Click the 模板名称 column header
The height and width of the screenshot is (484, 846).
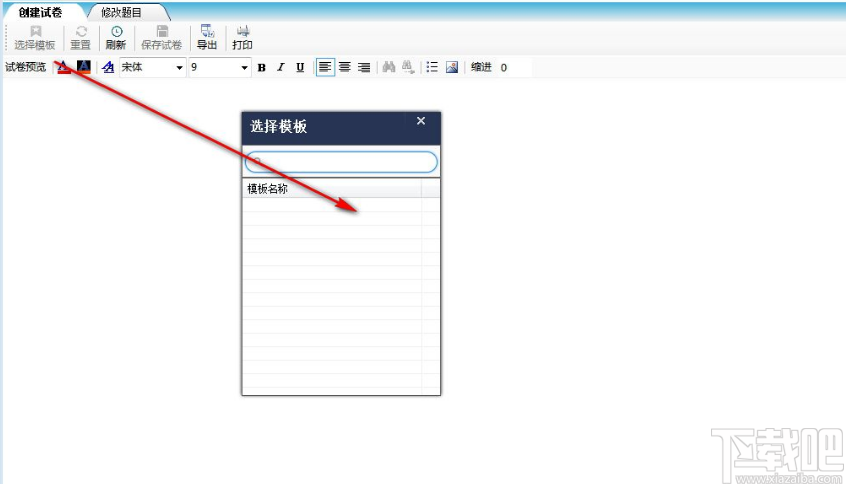point(331,189)
